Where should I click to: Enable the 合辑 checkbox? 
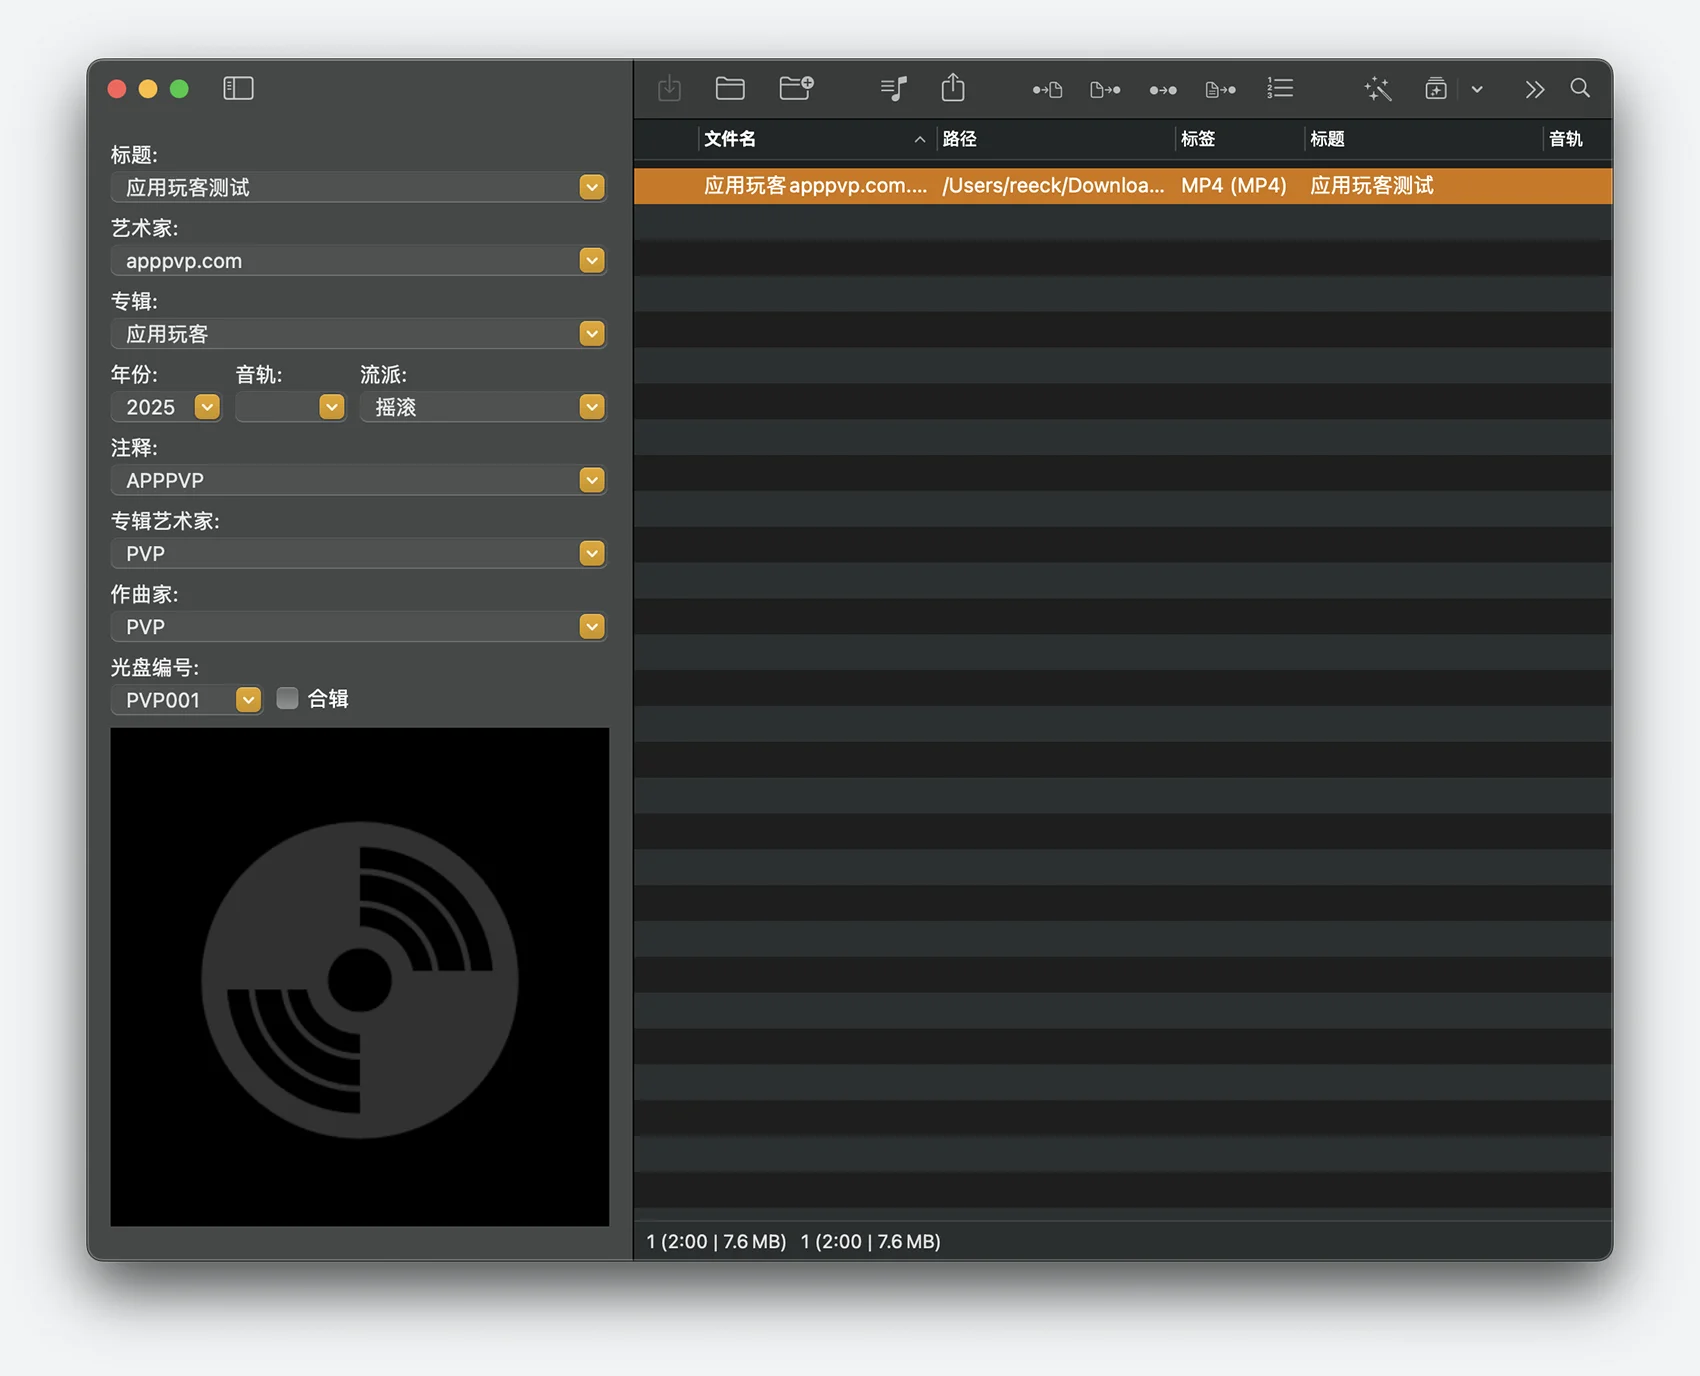point(287,698)
